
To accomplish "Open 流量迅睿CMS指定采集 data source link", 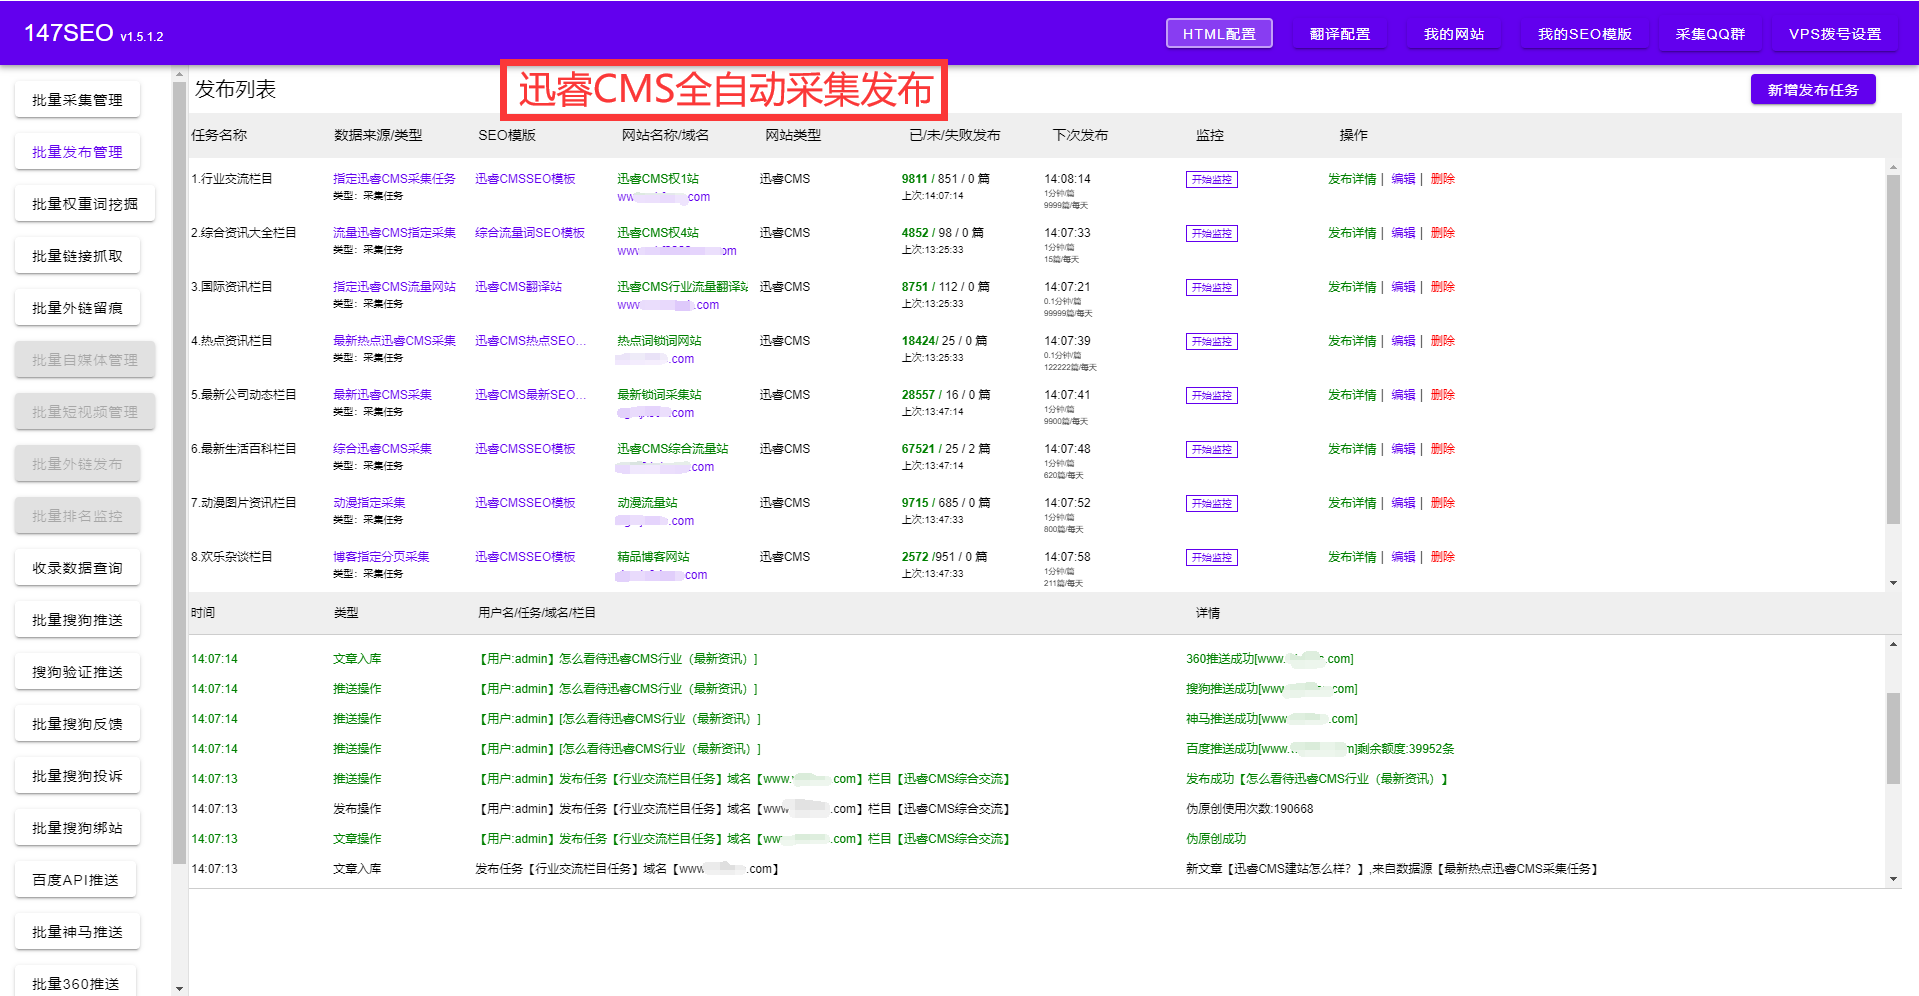I will (394, 233).
